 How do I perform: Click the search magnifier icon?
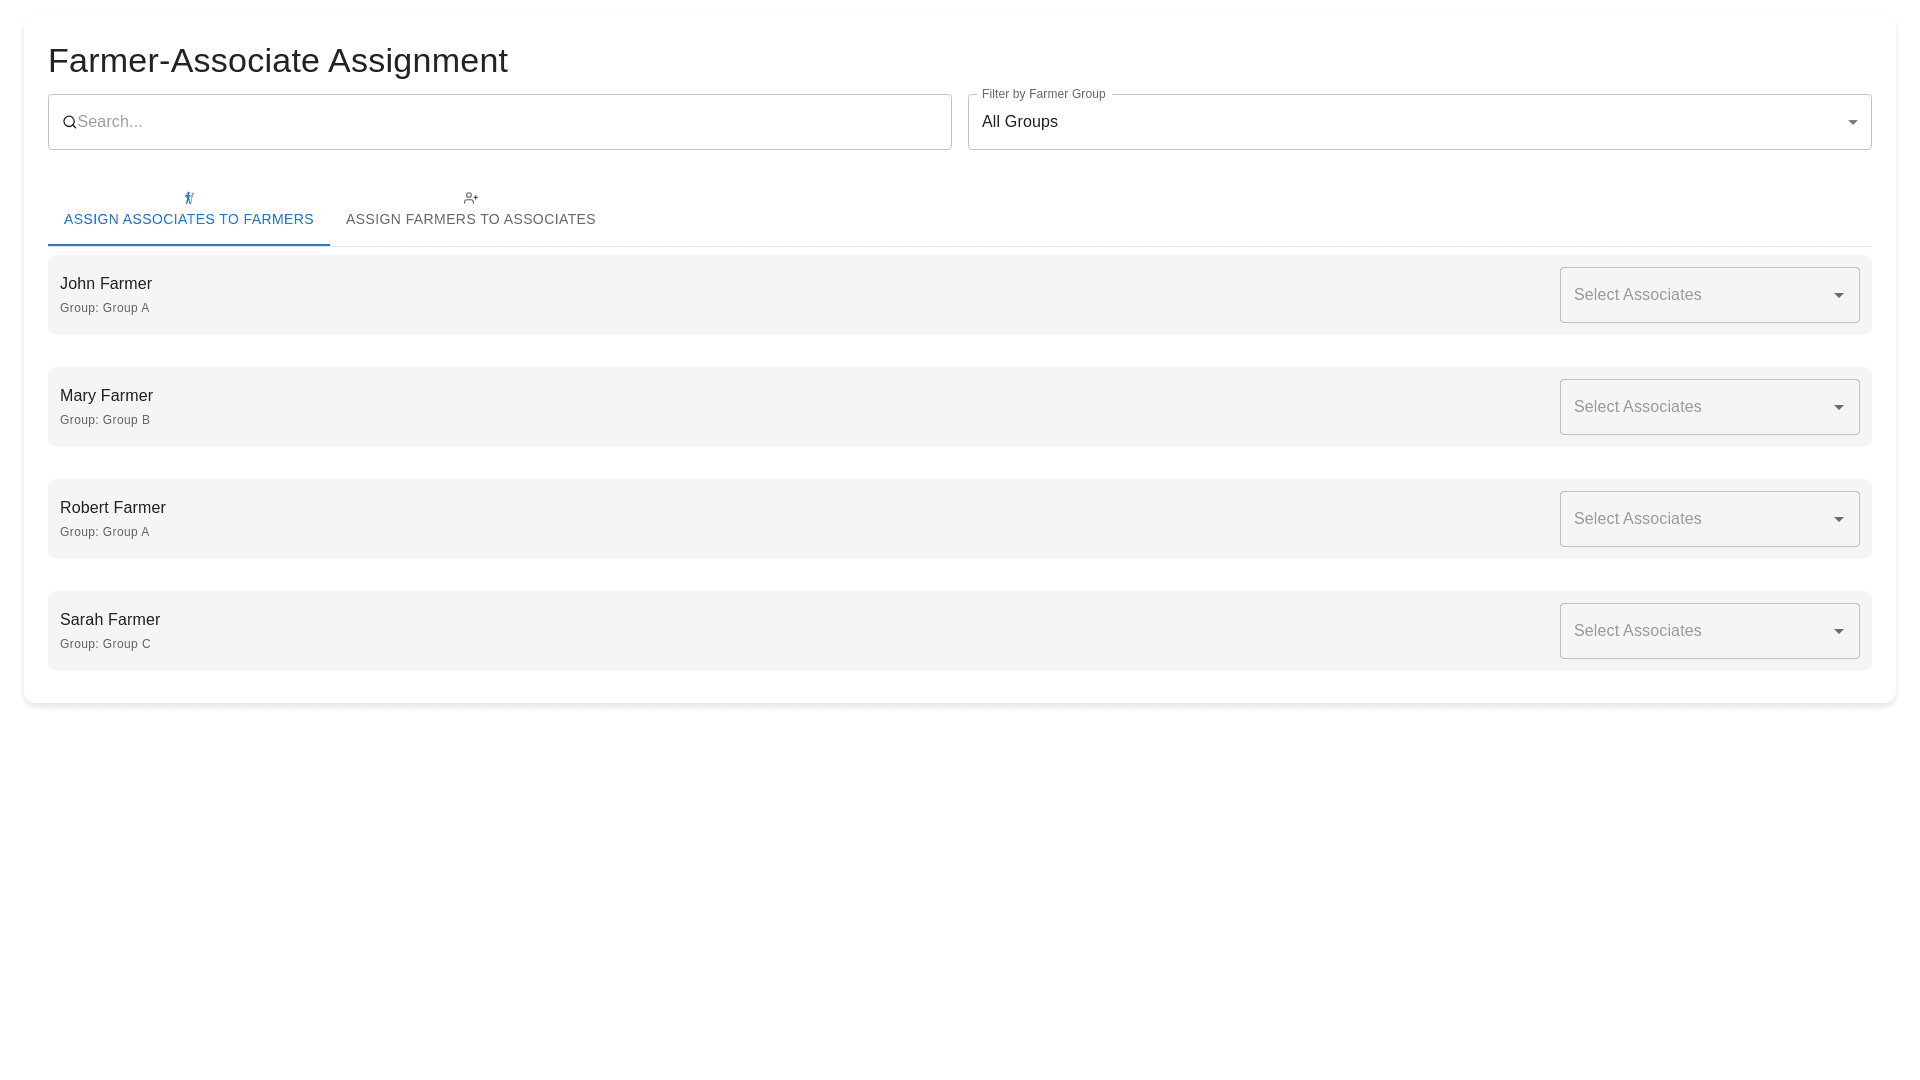pyautogui.click(x=69, y=122)
